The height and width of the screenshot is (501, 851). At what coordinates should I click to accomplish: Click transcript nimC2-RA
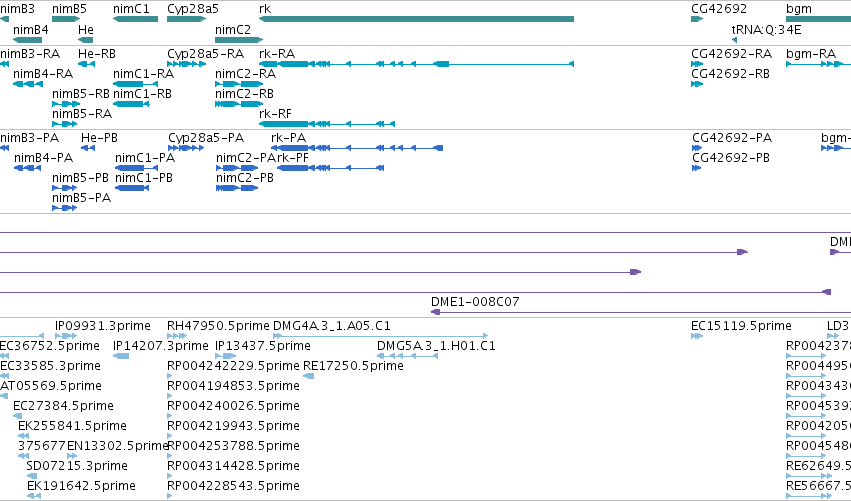(245, 74)
